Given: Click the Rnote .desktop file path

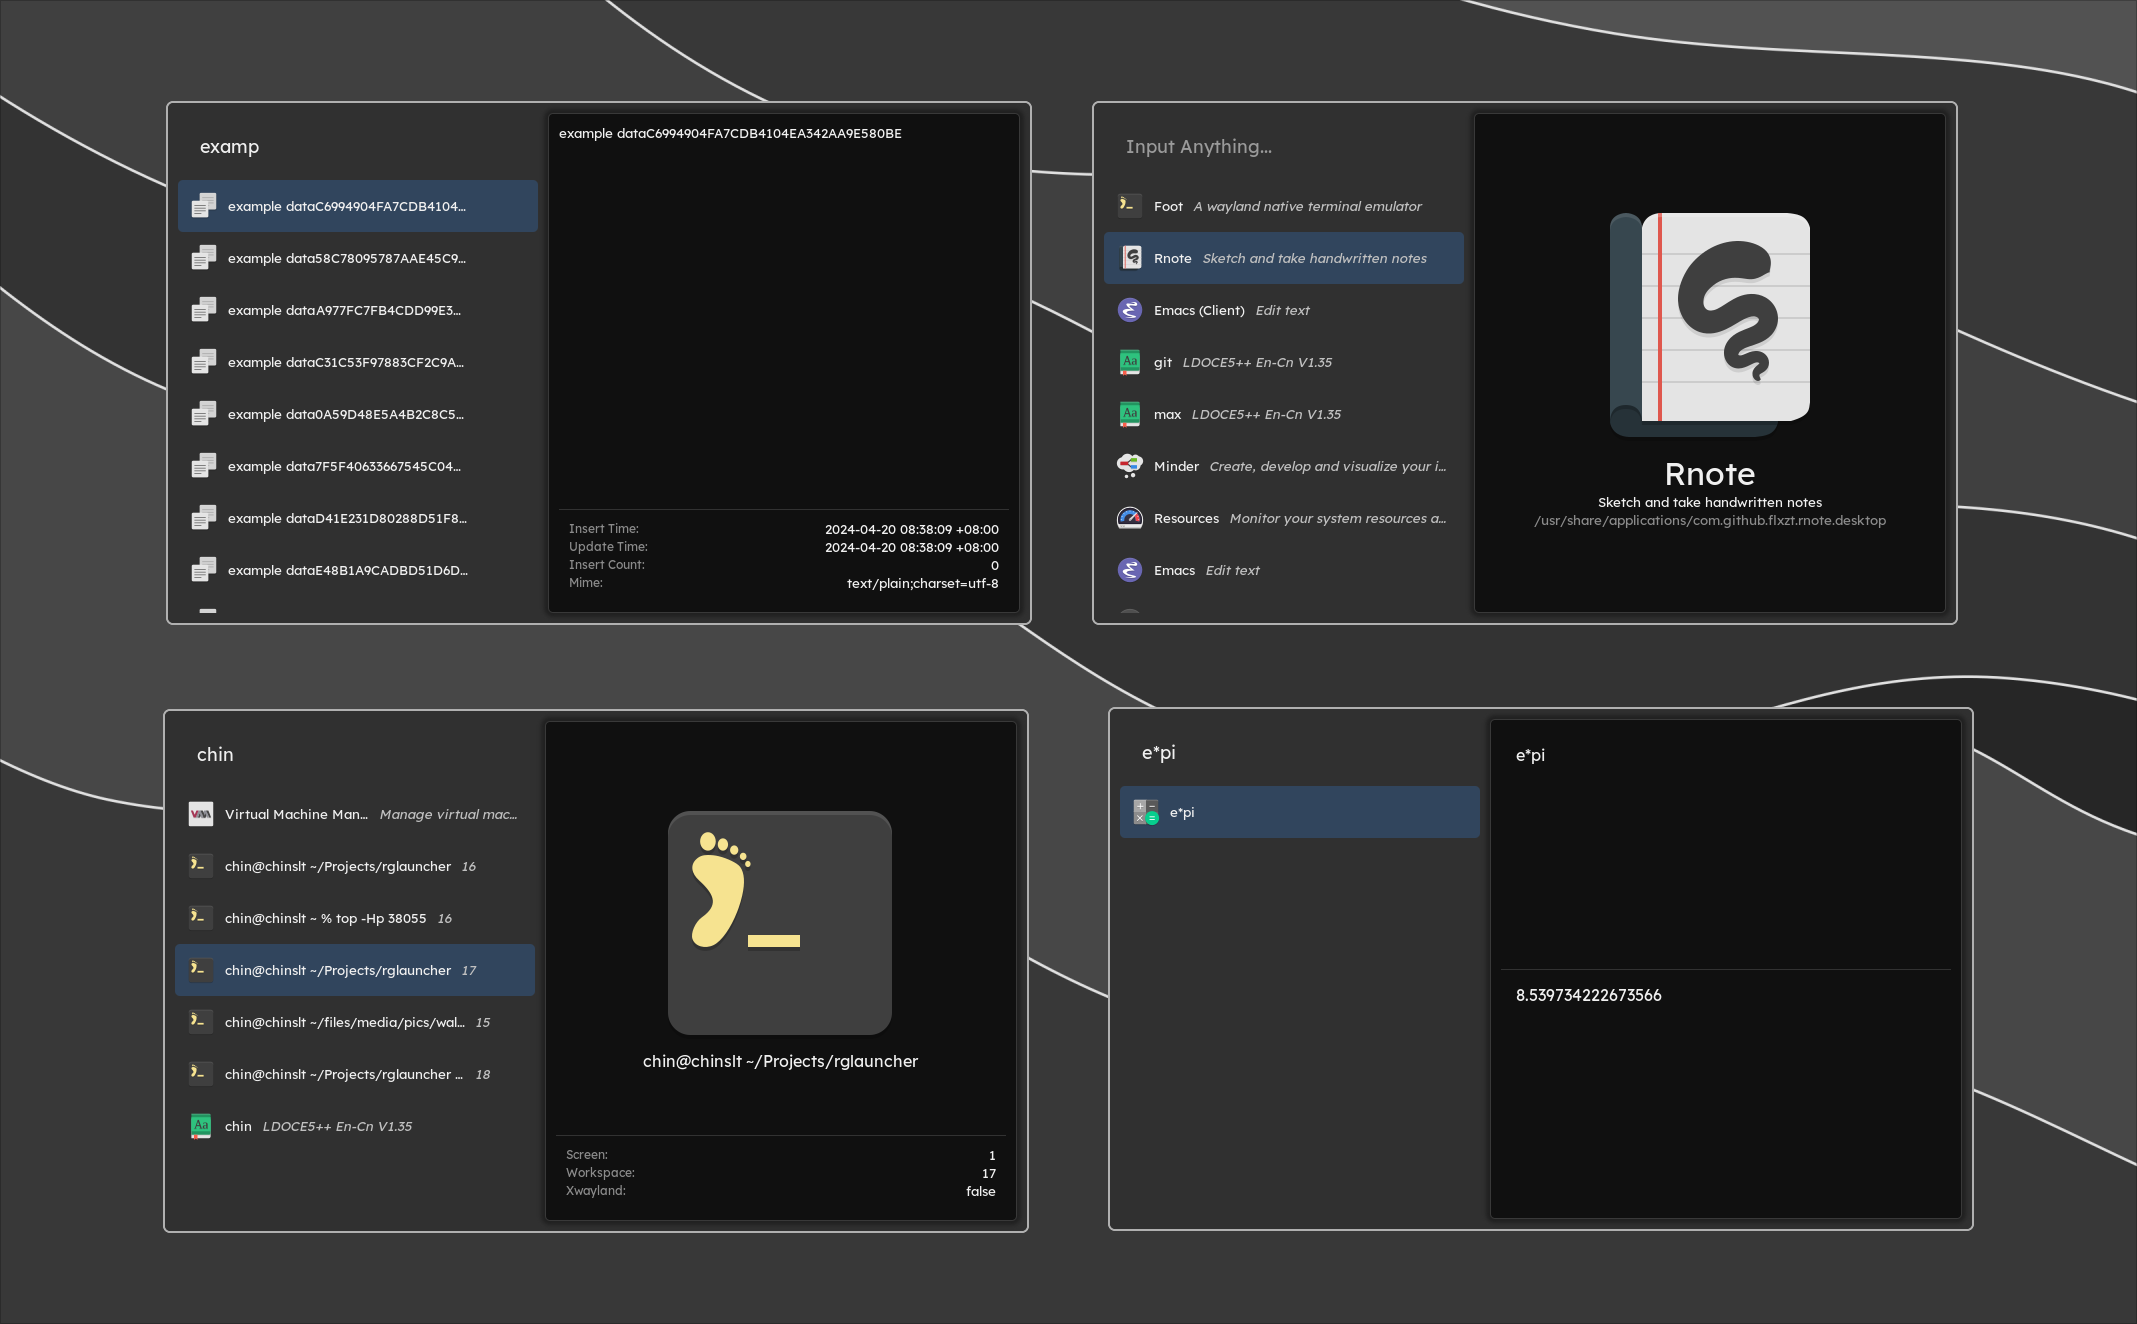Looking at the screenshot, I should 1710,521.
